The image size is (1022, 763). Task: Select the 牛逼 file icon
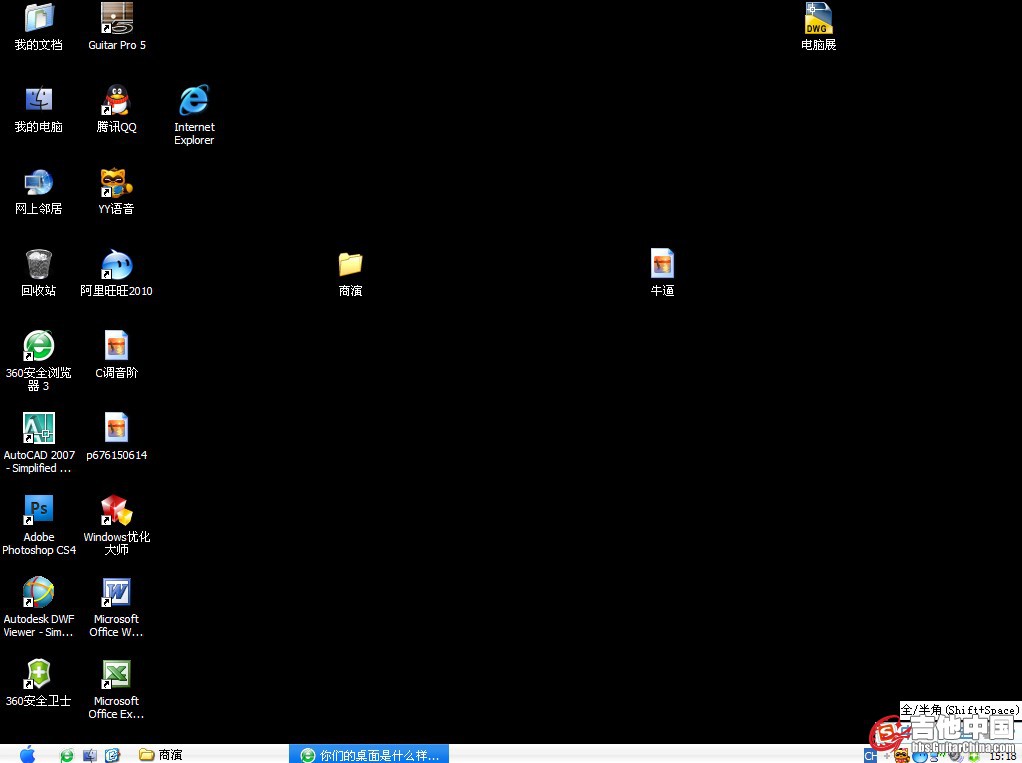pos(662,274)
